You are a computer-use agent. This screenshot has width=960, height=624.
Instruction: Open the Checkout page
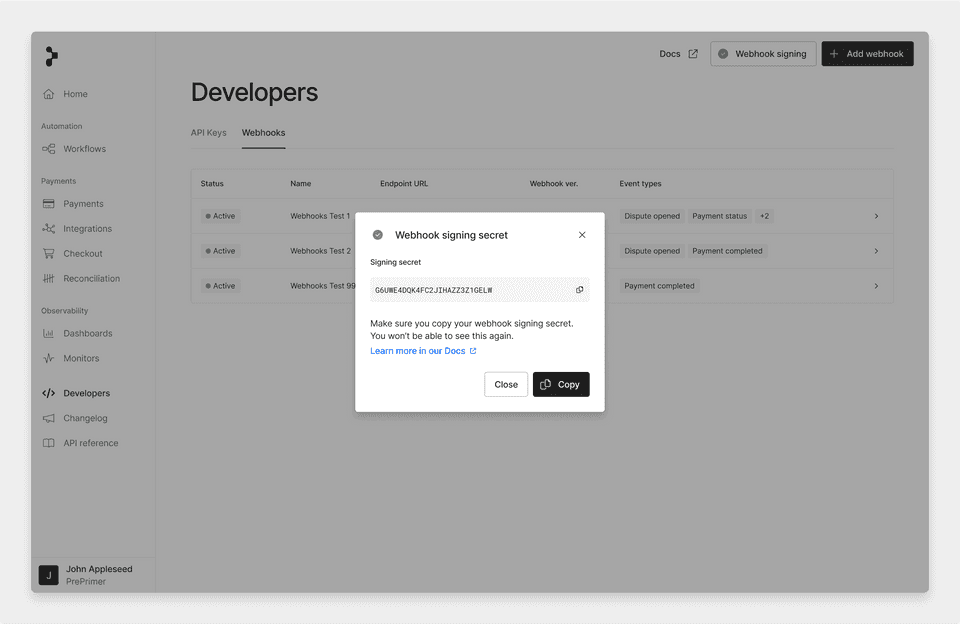pyautogui.click(x=83, y=254)
